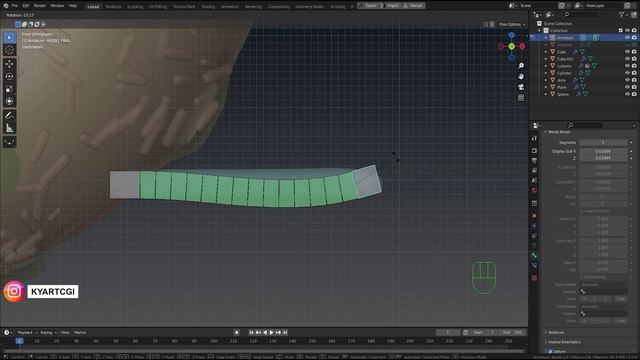Screen dimensions: 640x360
Task: Select the Select Box tool in the toolbar
Action: 9,38
